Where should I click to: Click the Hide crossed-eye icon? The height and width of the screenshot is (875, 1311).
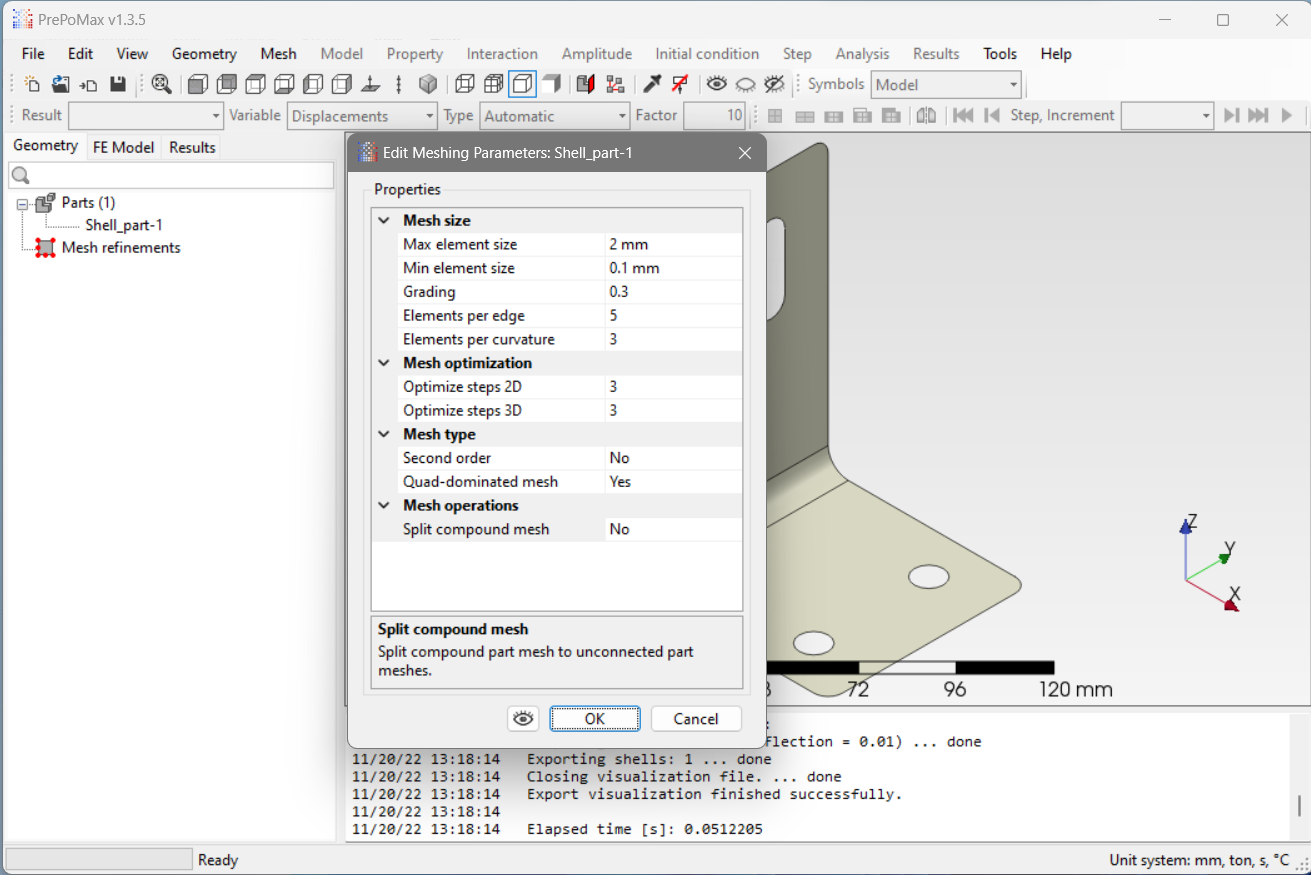pyautogui.click(x=774, y=84)
